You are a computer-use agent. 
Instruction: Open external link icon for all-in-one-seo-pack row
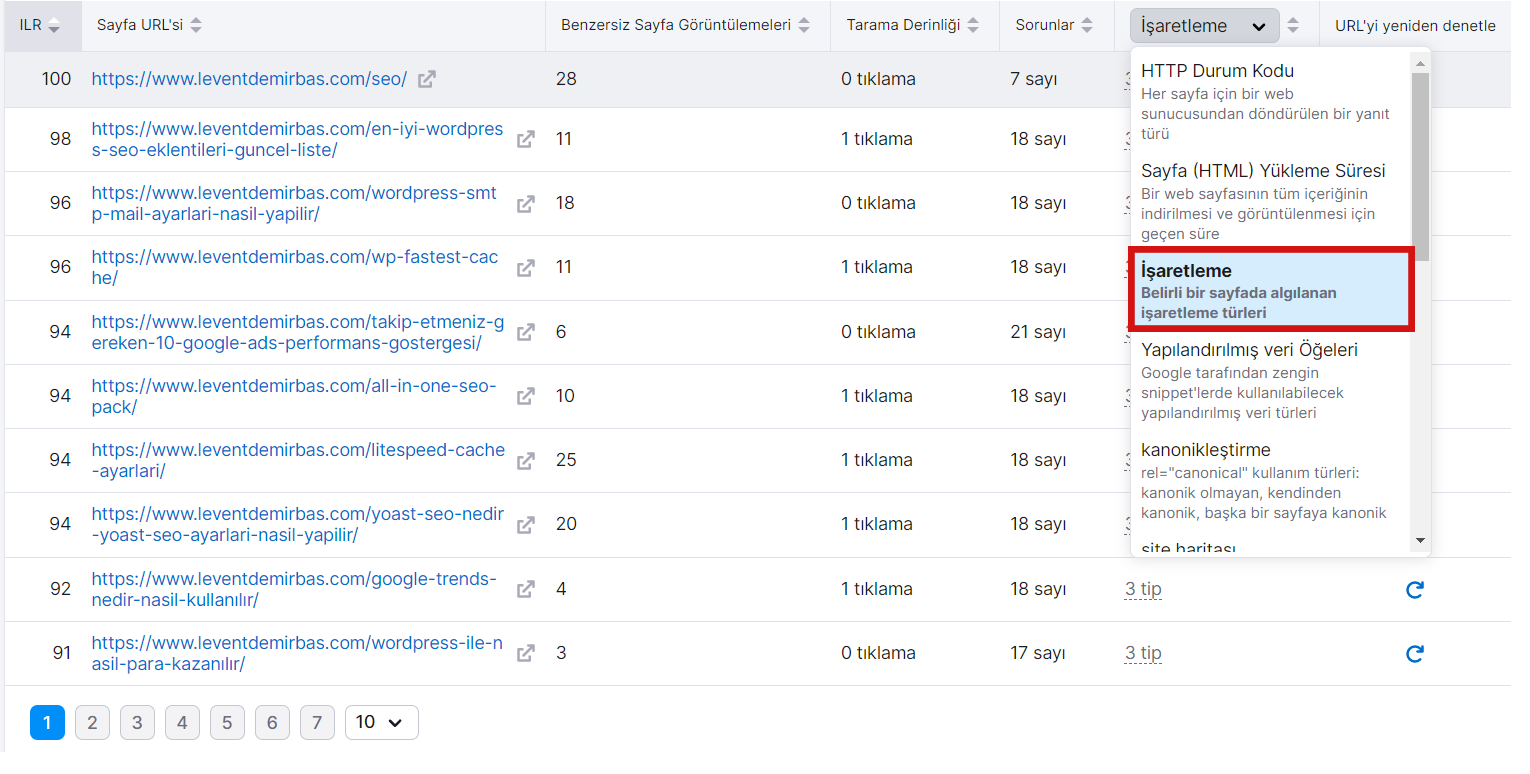coord(525,396)
